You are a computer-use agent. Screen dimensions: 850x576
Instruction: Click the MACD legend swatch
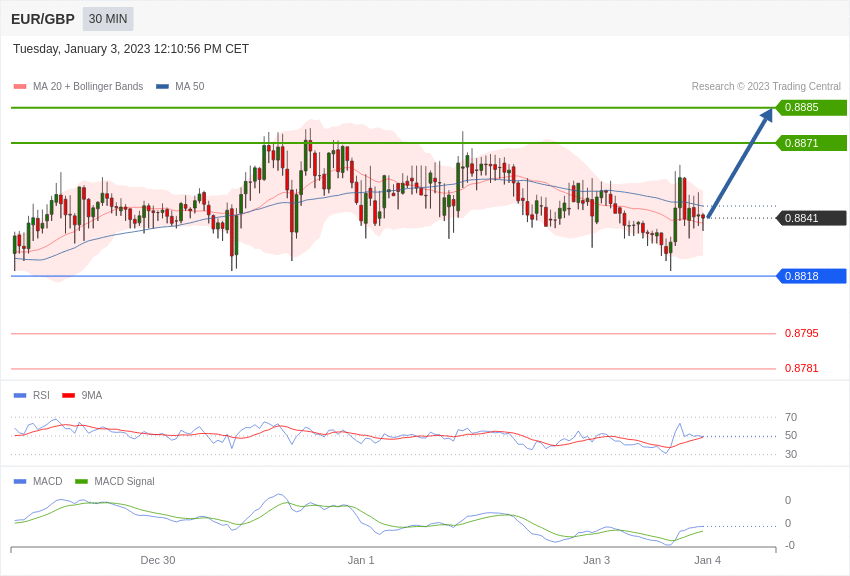[x=20, y=481]
